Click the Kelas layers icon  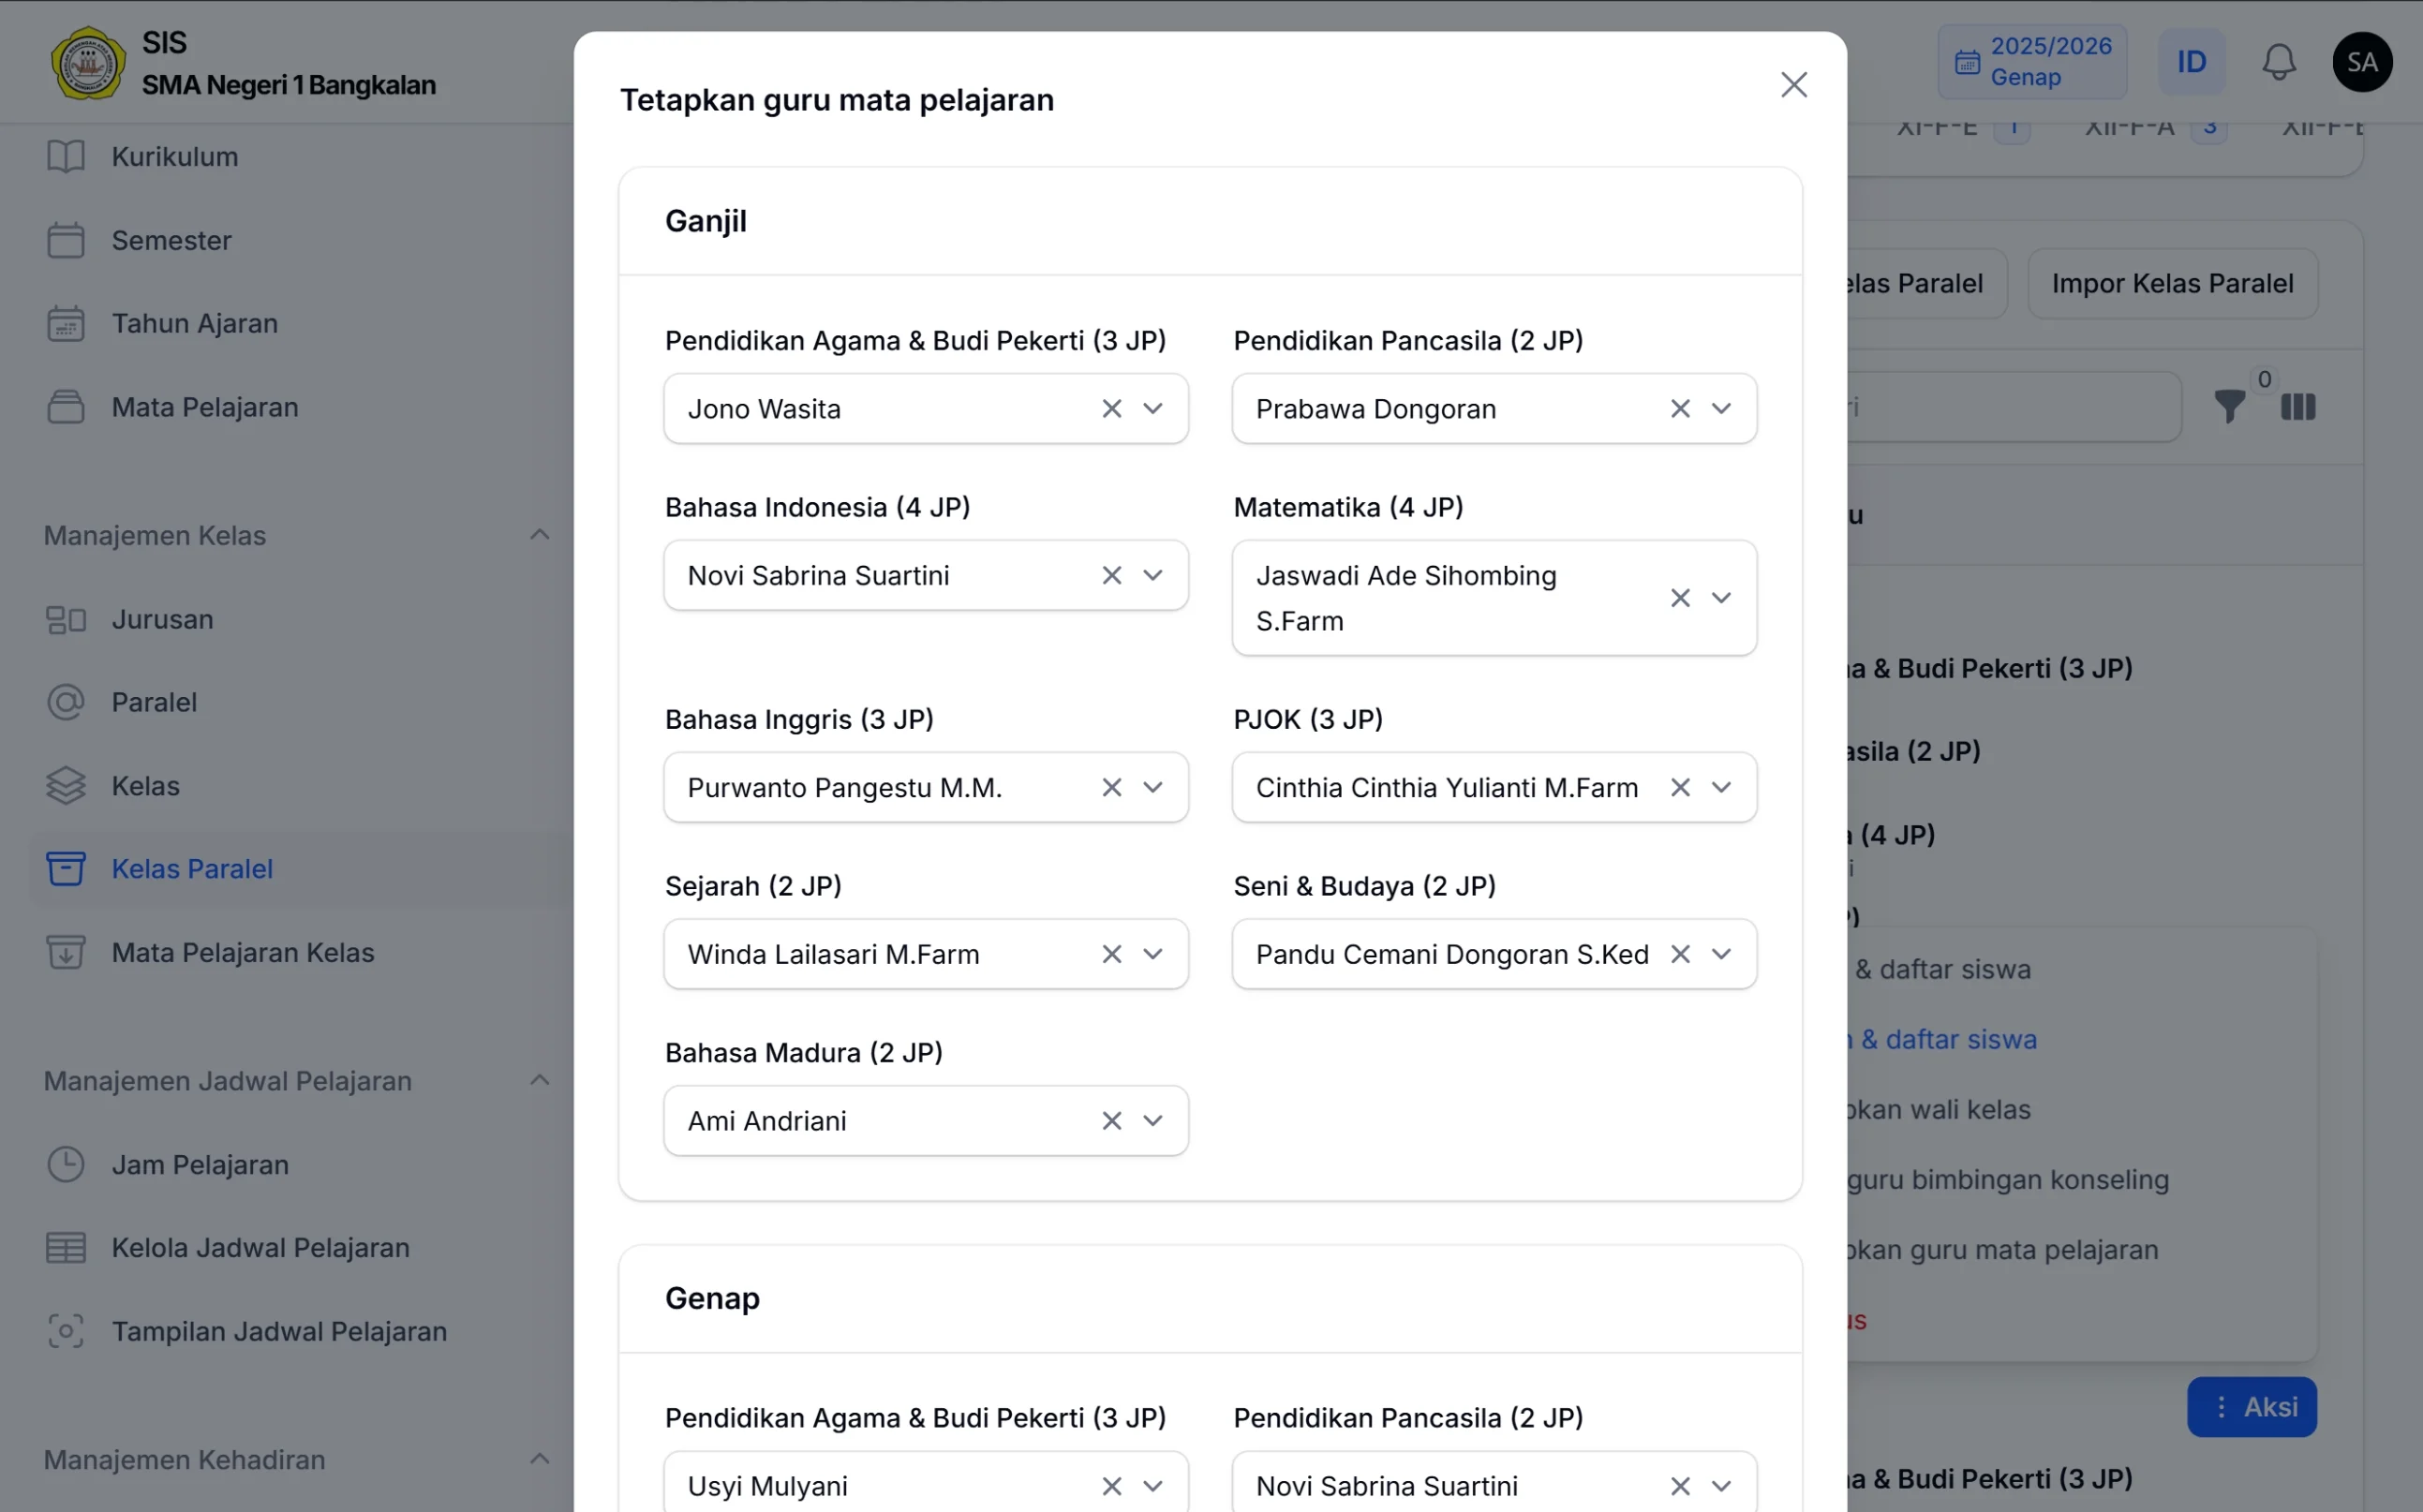66,785
